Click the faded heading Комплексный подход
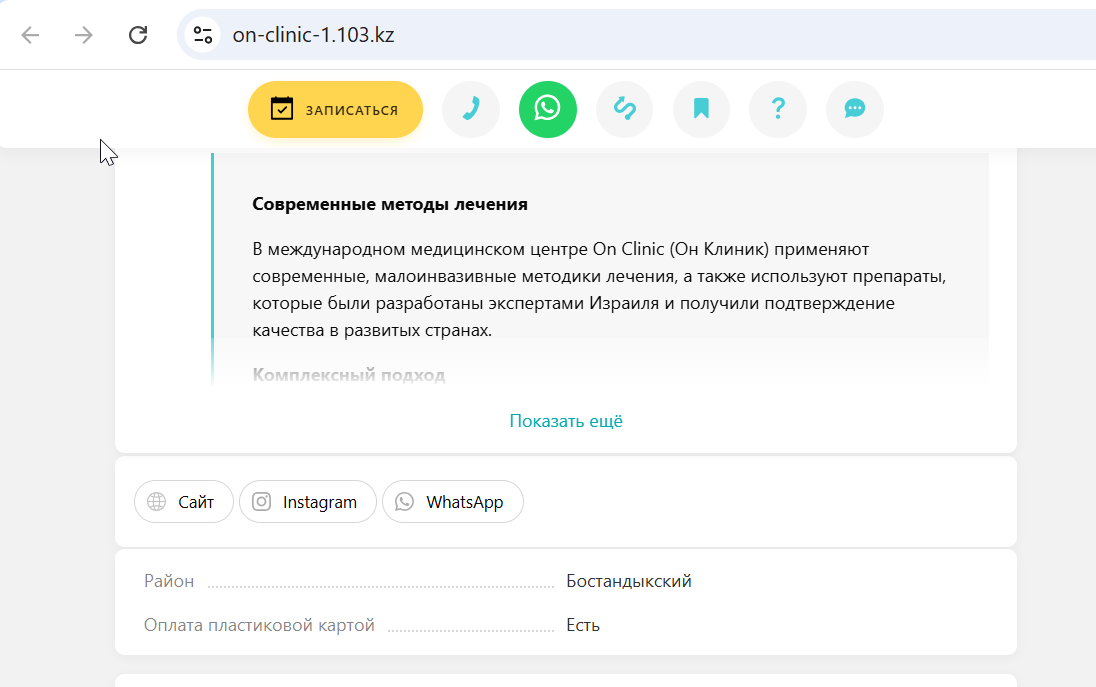The width and height of the screenshot is (1096, 687). (349, 375)
